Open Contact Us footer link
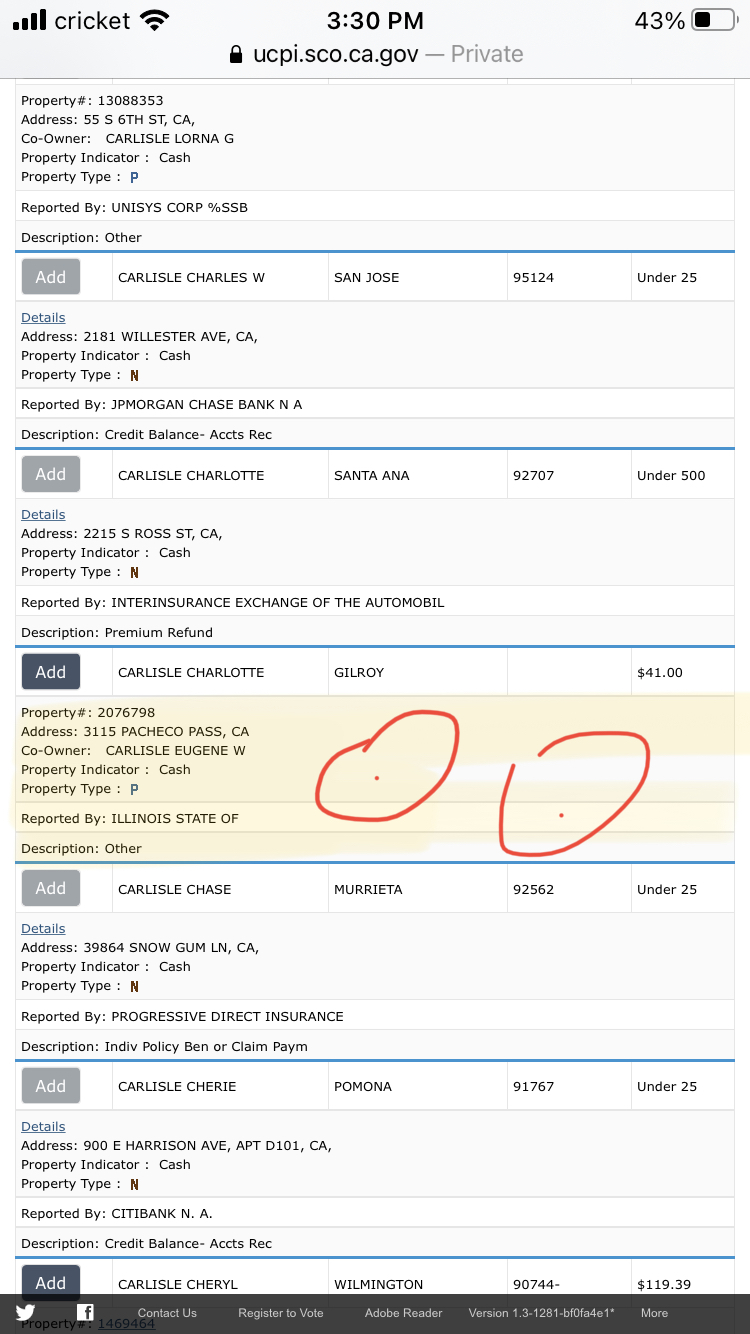Image resolution: width=750 pixels, height=1334 pixels. 167,1313
